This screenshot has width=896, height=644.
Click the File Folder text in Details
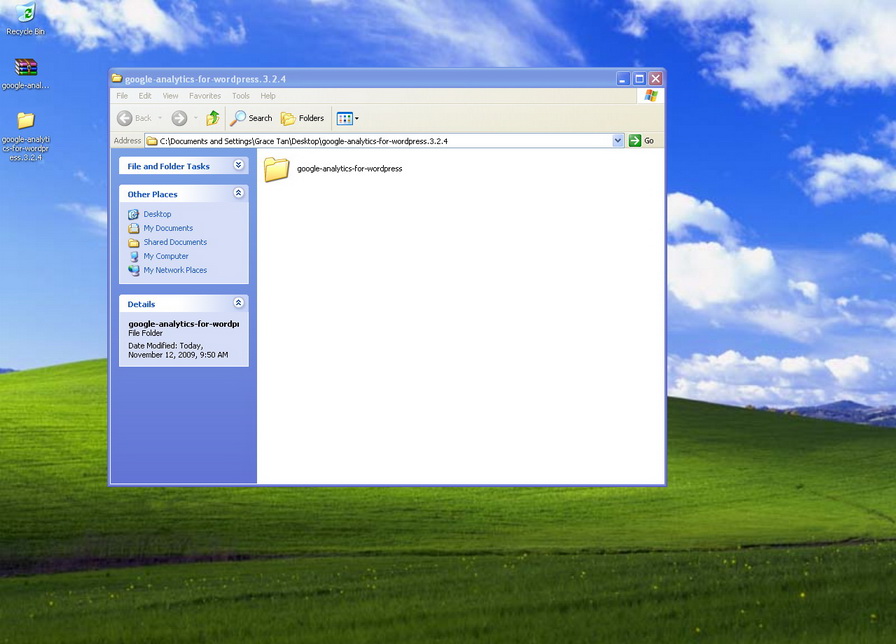[145, 333]
